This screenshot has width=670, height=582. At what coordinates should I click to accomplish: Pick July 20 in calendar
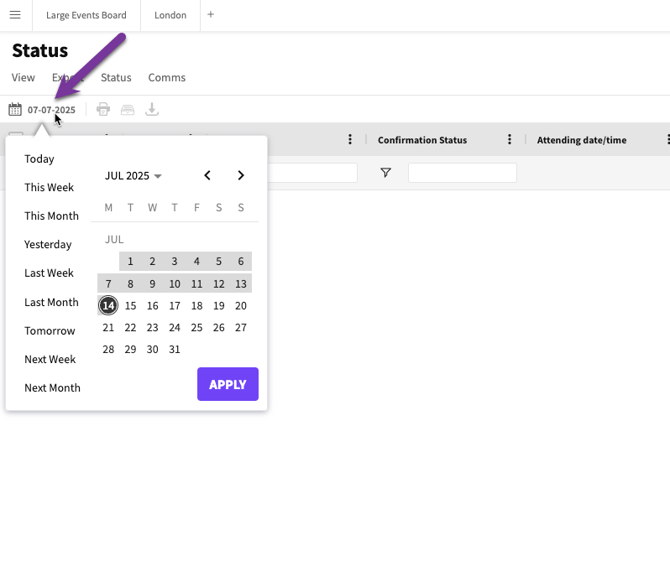[241, 306]
